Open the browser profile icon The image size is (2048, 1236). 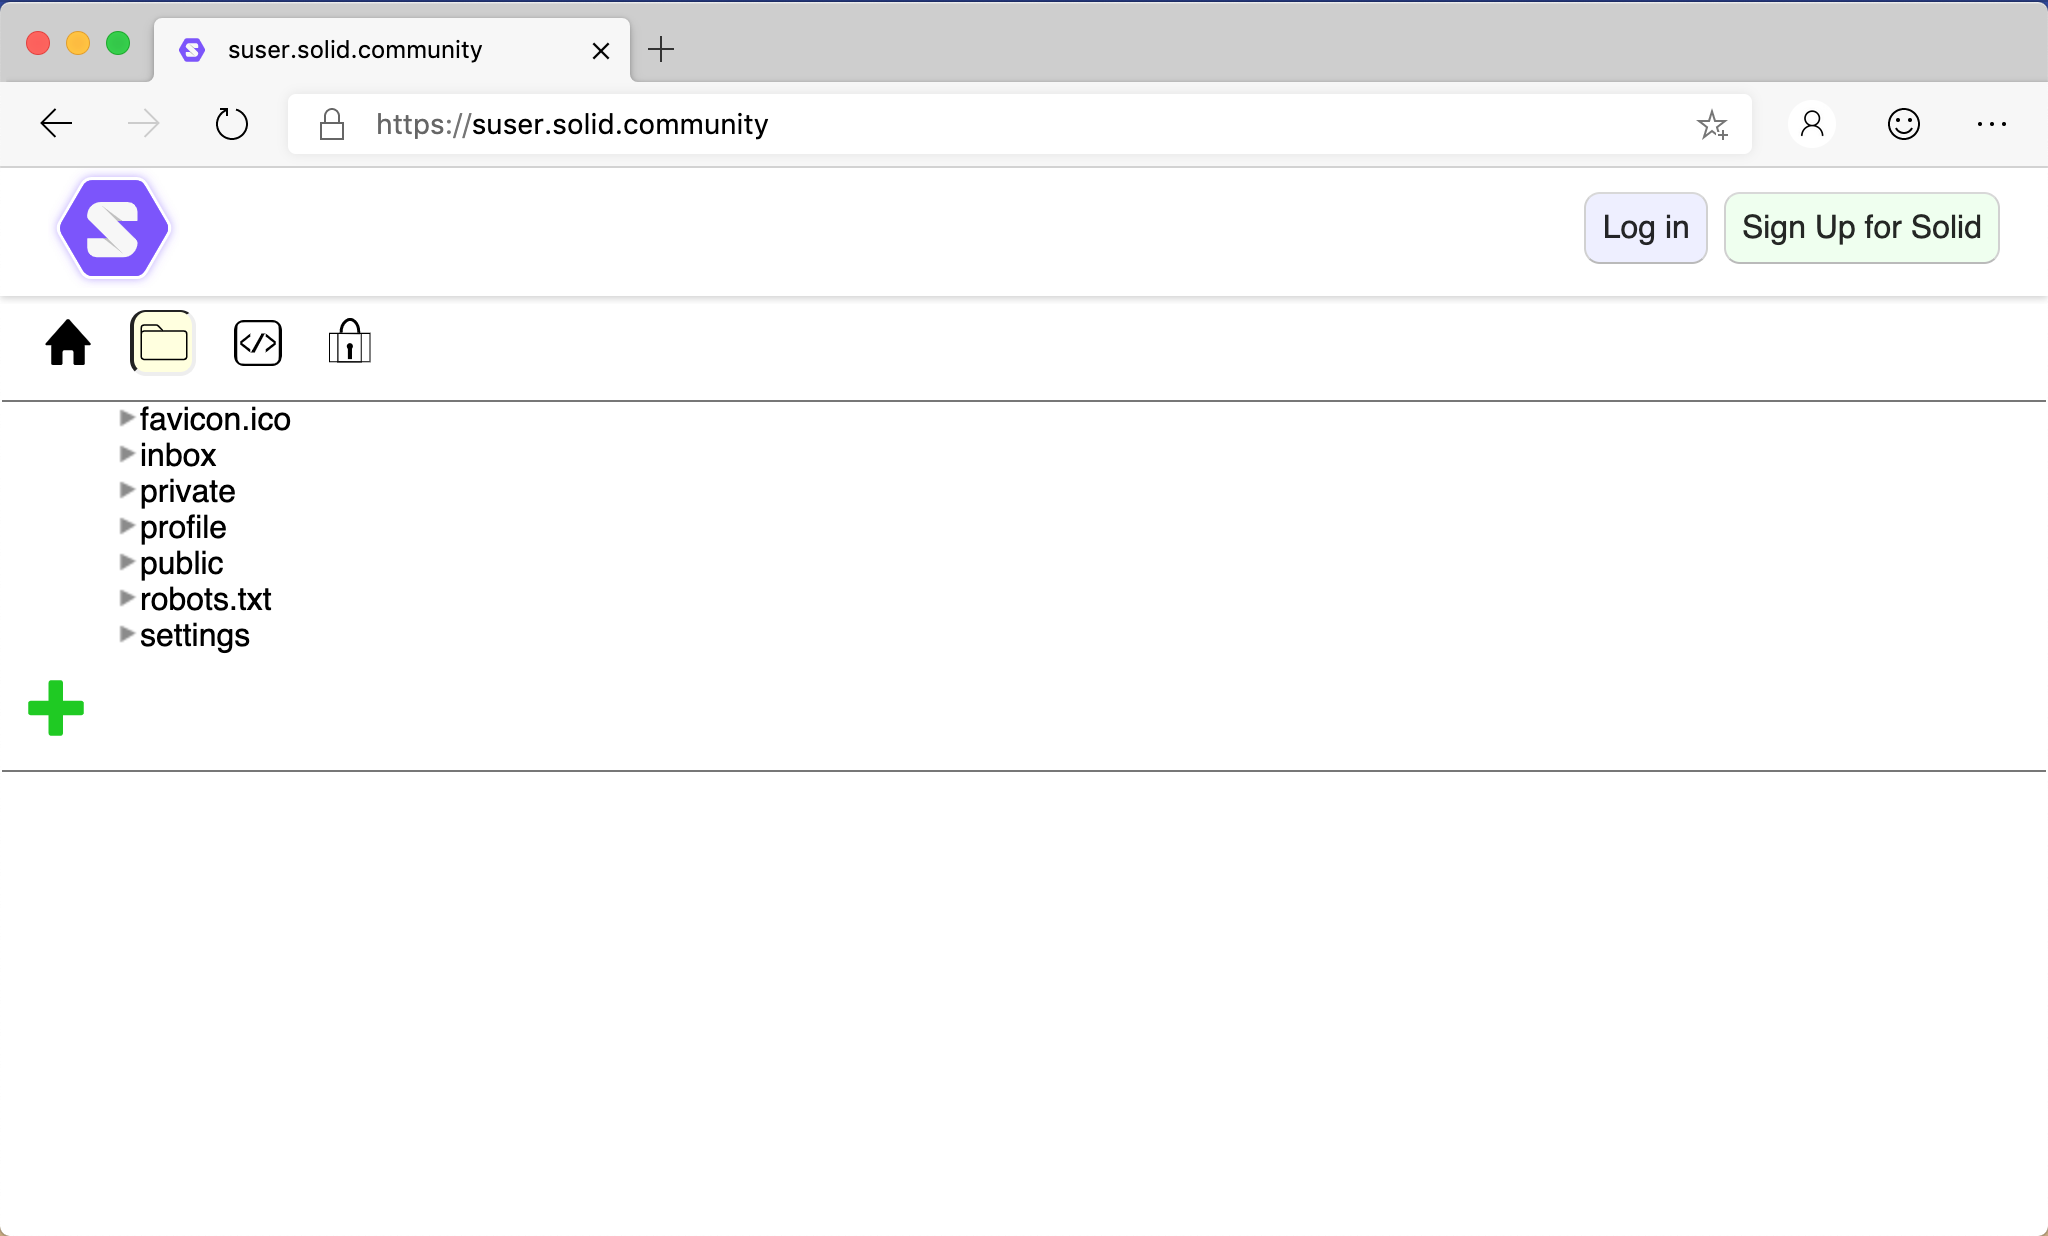(1811, 124)
